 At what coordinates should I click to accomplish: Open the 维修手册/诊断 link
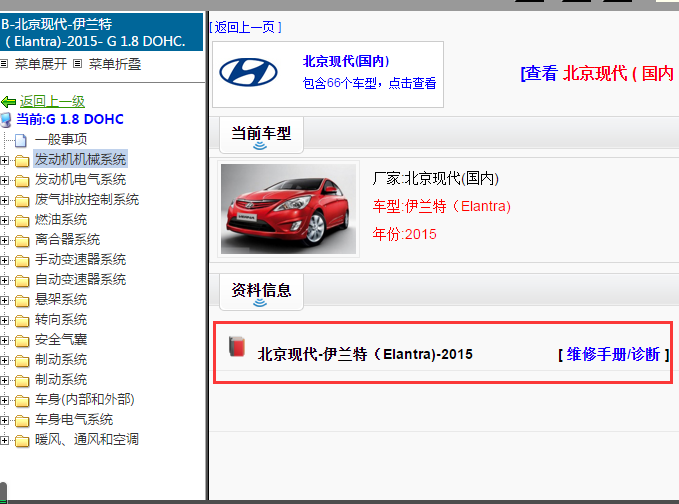point(614,354)
